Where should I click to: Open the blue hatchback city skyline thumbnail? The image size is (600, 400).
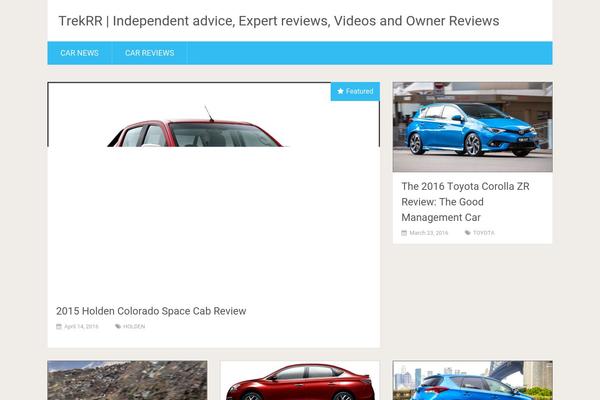(473, 380)
